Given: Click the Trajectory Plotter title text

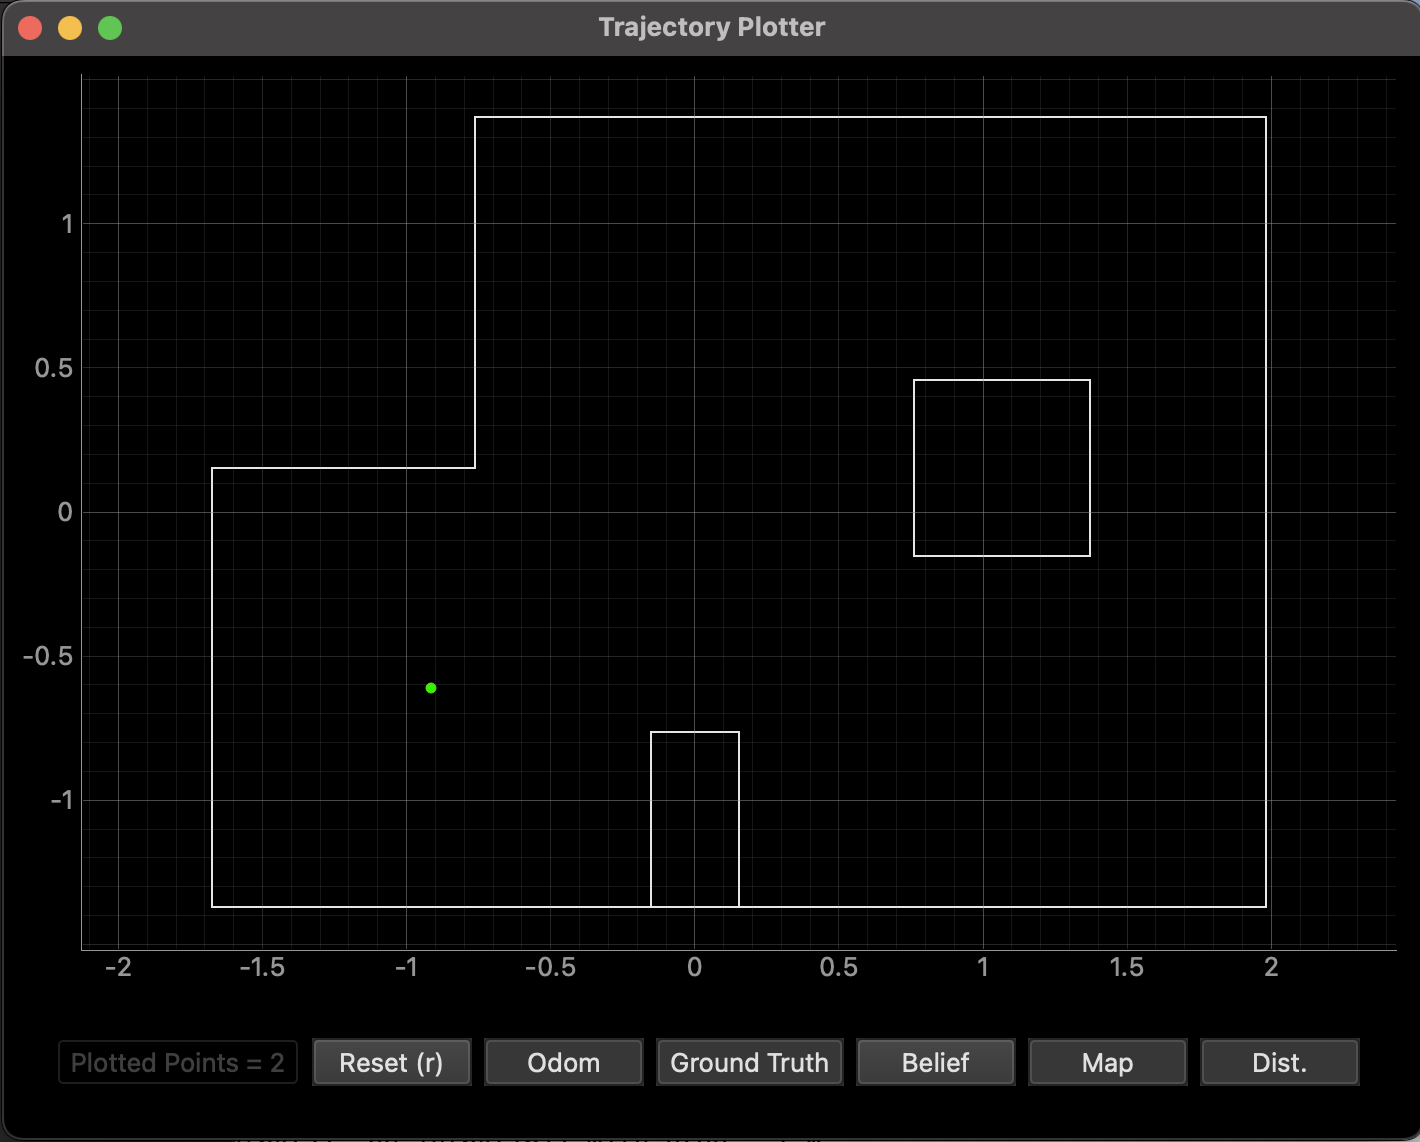Looking at the screenshot, I should click(712, 27).
